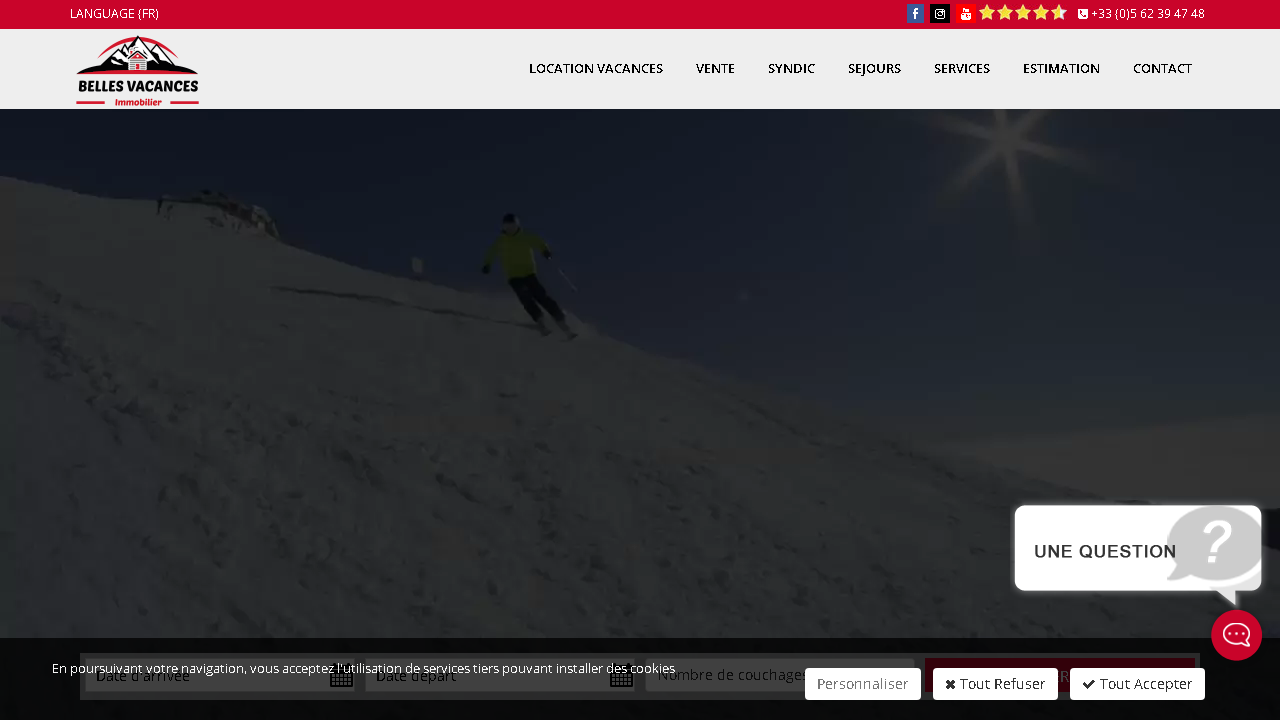Image resolution: width=1280 pixels, height=720 pixels.
Task: Click Tout Refuser cookies button
Action: [x=995, y=684]
